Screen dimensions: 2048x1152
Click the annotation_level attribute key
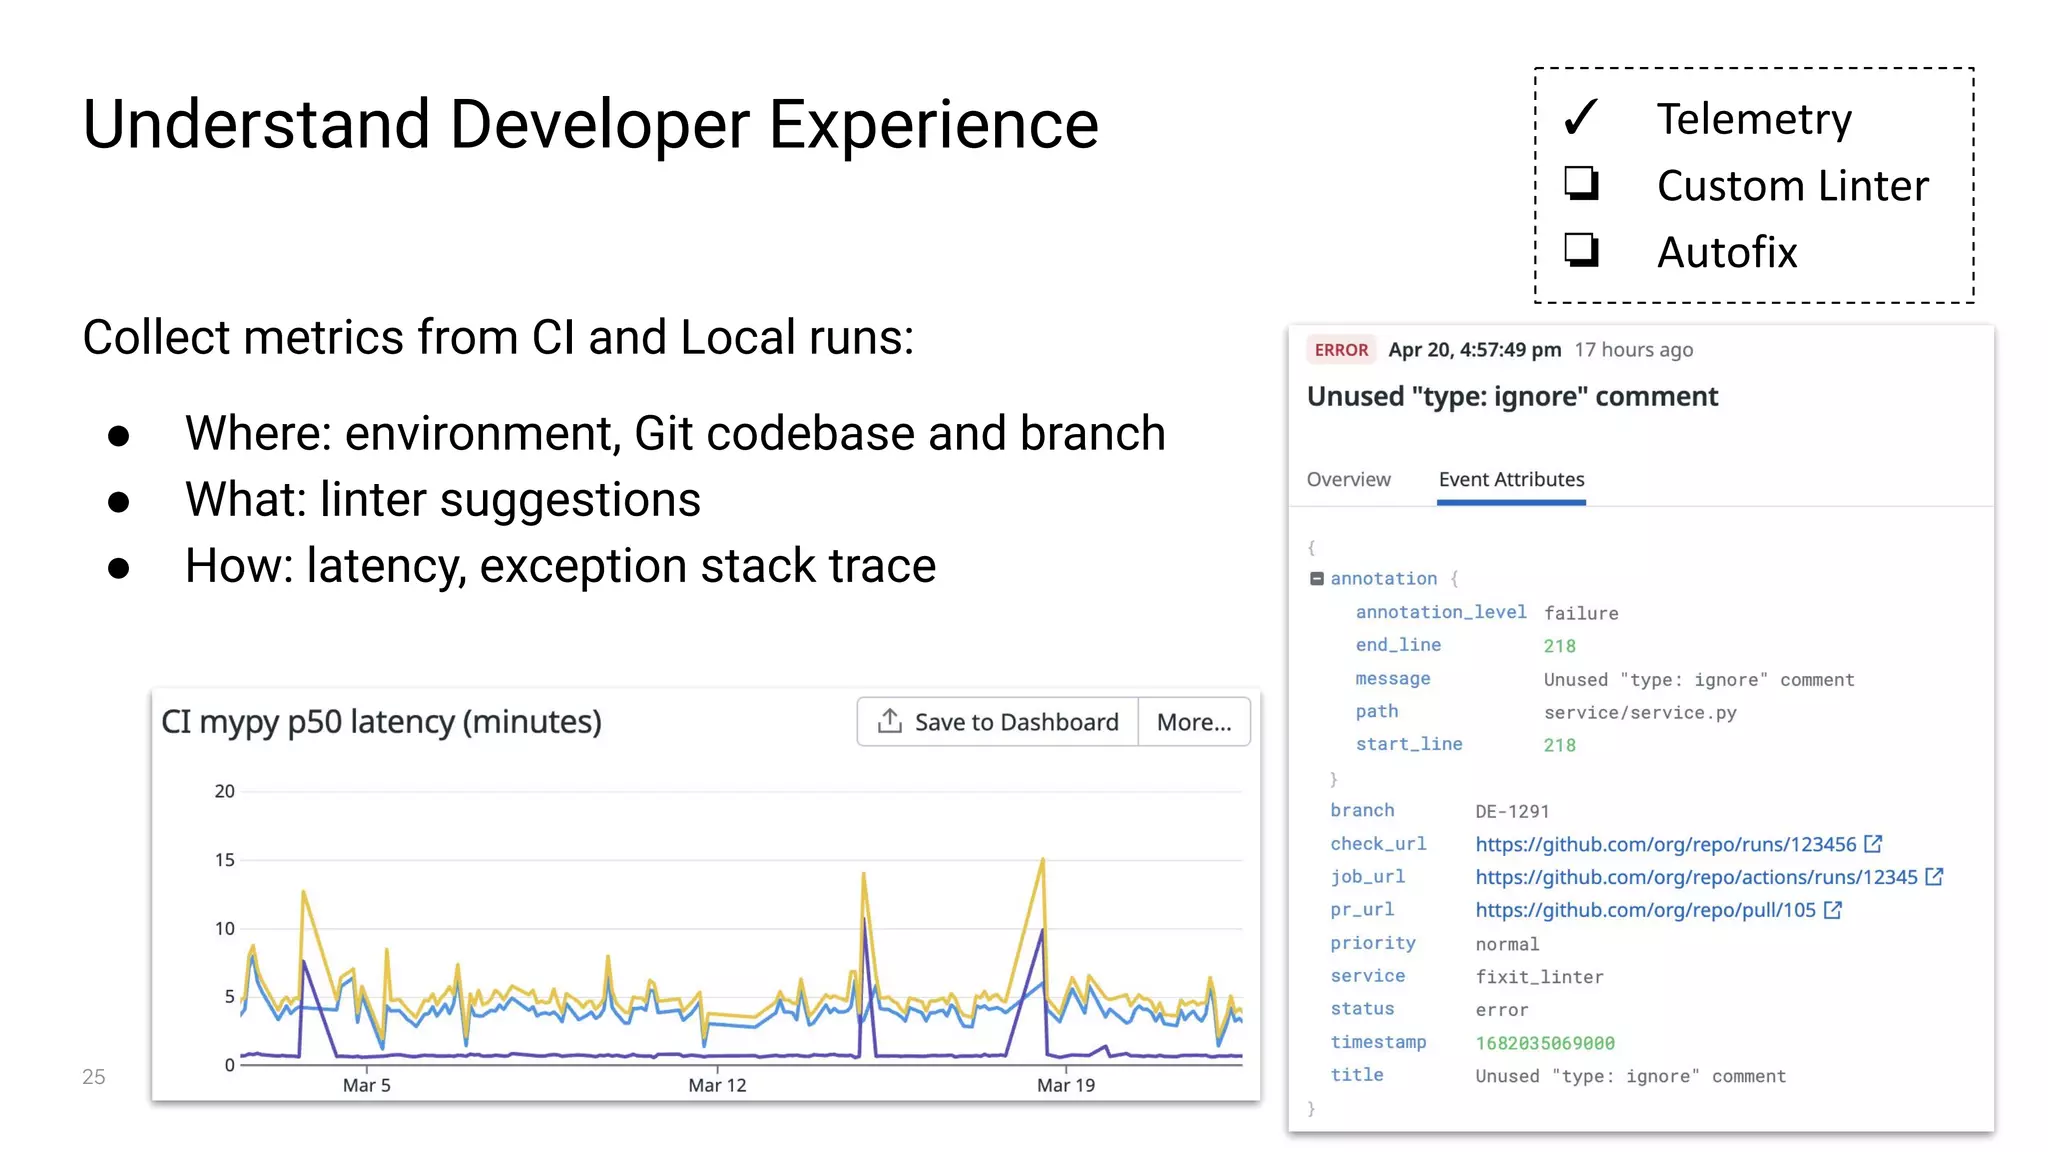pos(1441,612)
